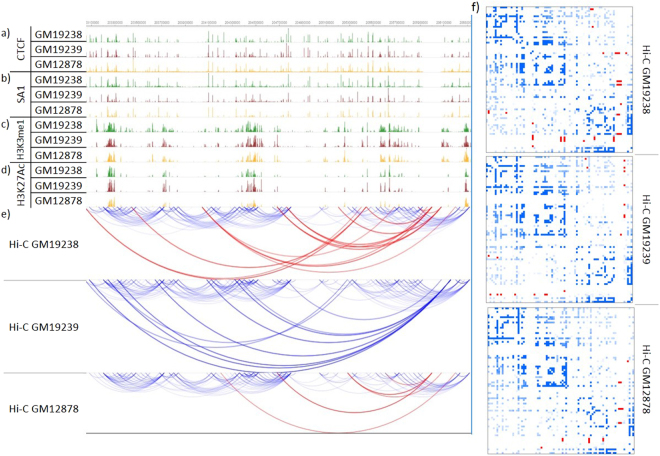Select the rotated CTCF group label
This screenshot has width=660, height=456.
(21, 49)
